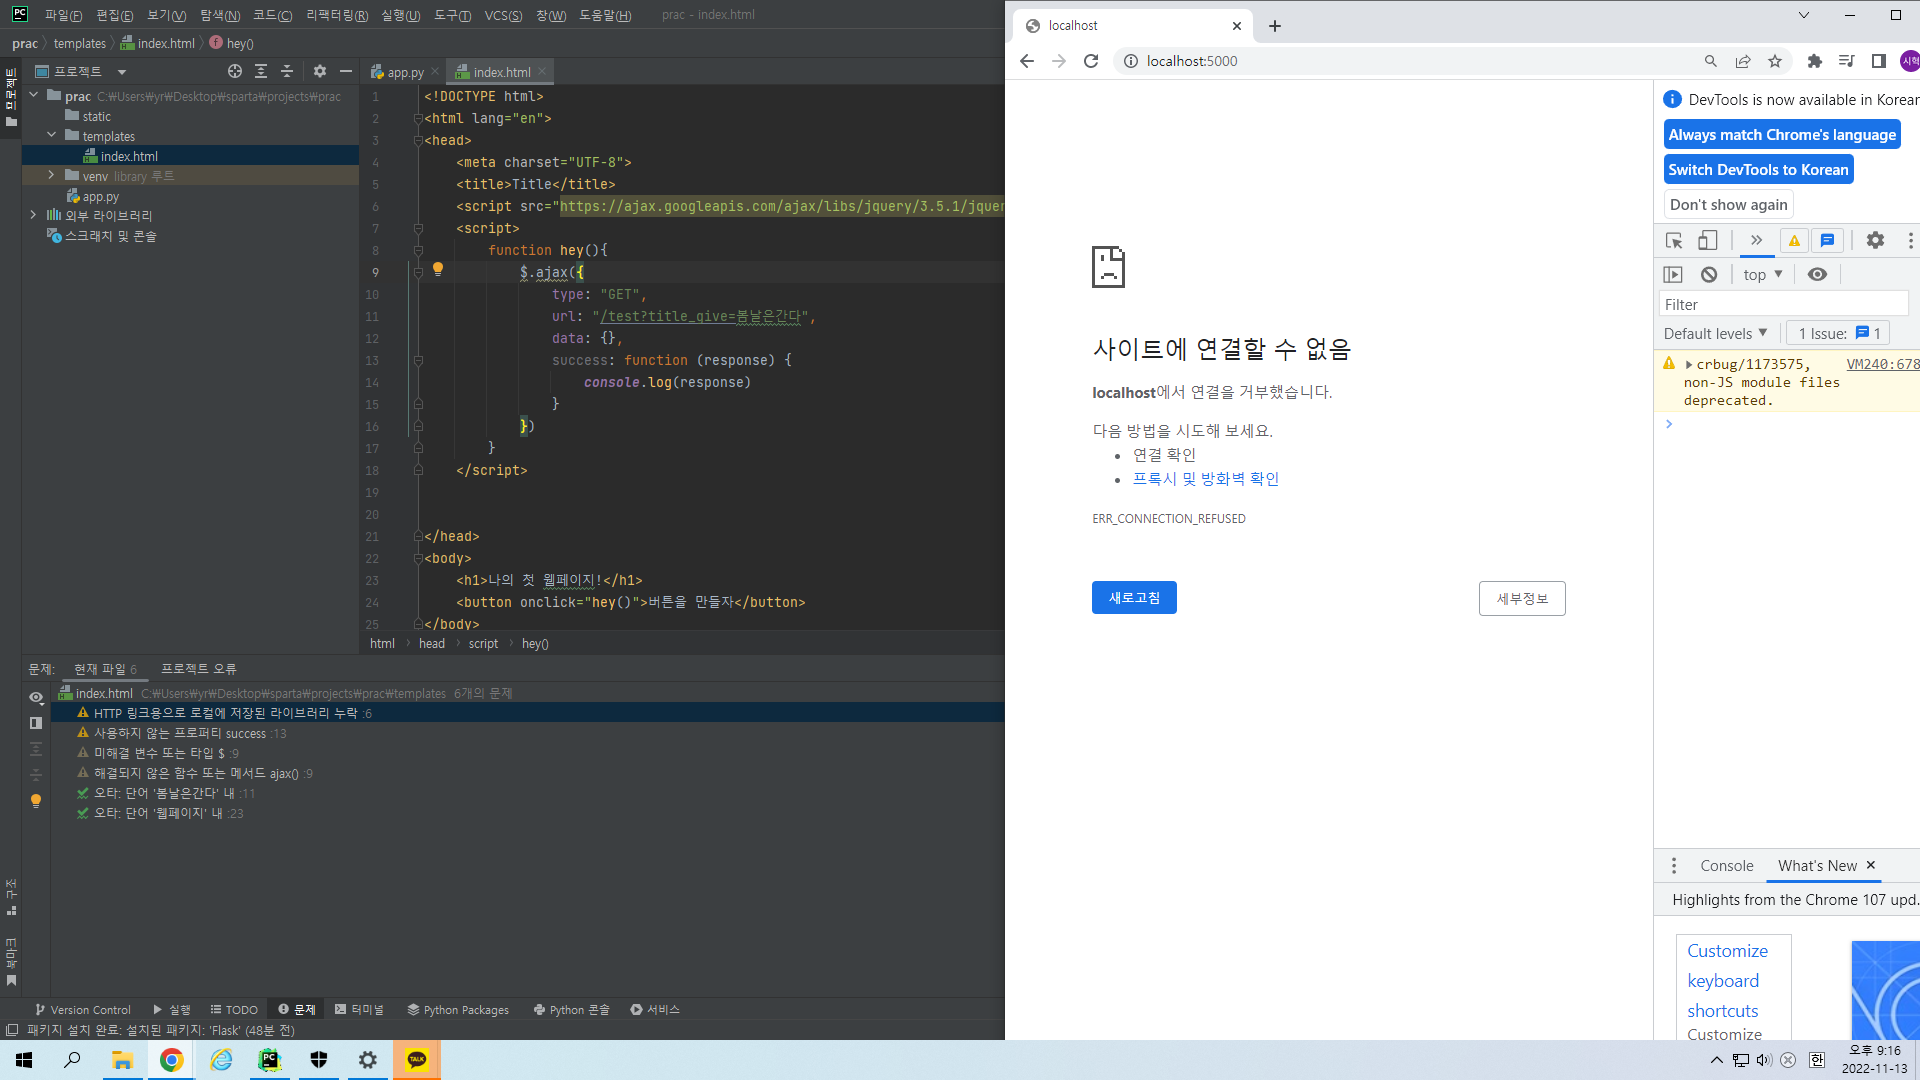Open Chrome tab search dropdown arrow
The height and width of the screenshot is (1080, 1920).
1803,15
